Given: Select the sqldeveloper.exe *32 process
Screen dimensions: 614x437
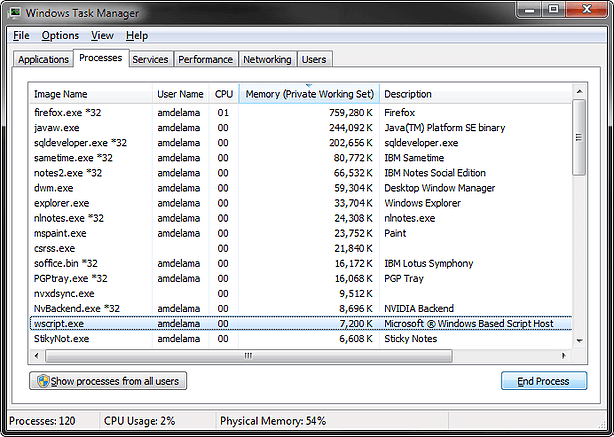Looking at the screenshot, I should point(301,143).
